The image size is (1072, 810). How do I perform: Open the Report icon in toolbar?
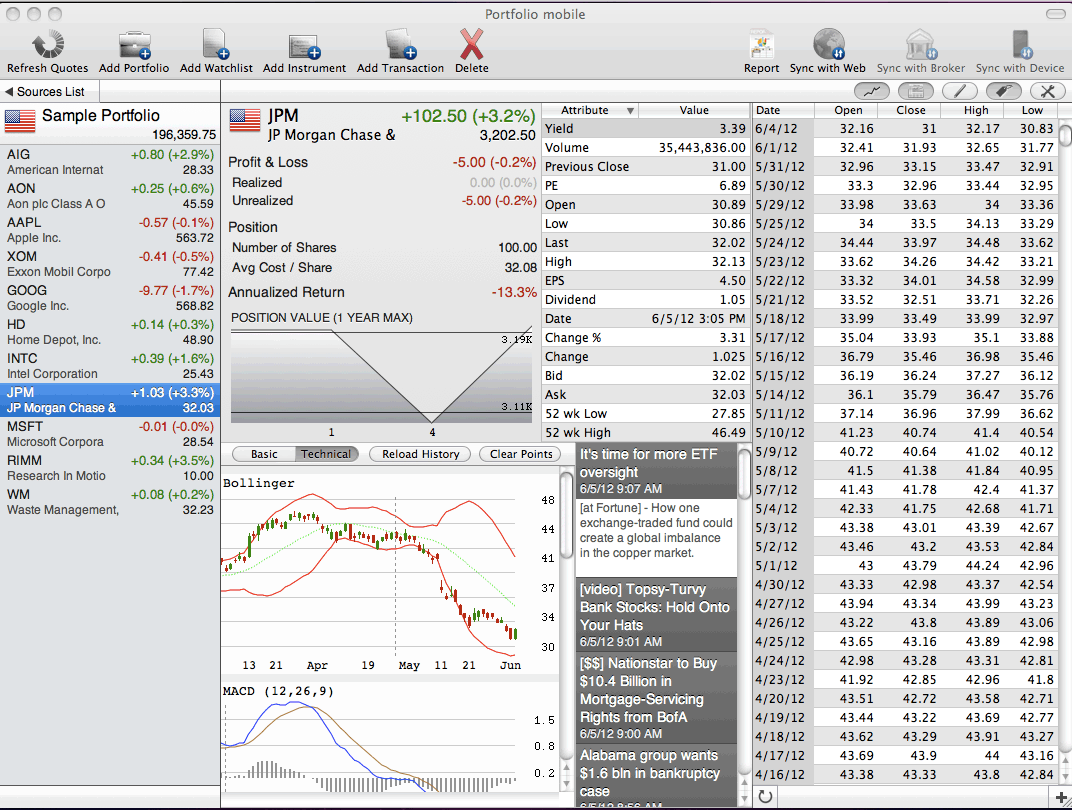(761, 45)
